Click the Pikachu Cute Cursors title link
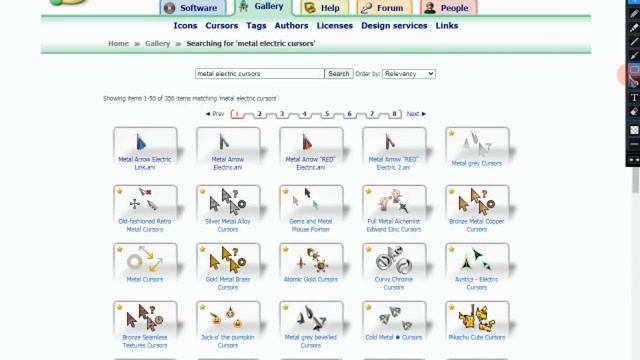 477,338
